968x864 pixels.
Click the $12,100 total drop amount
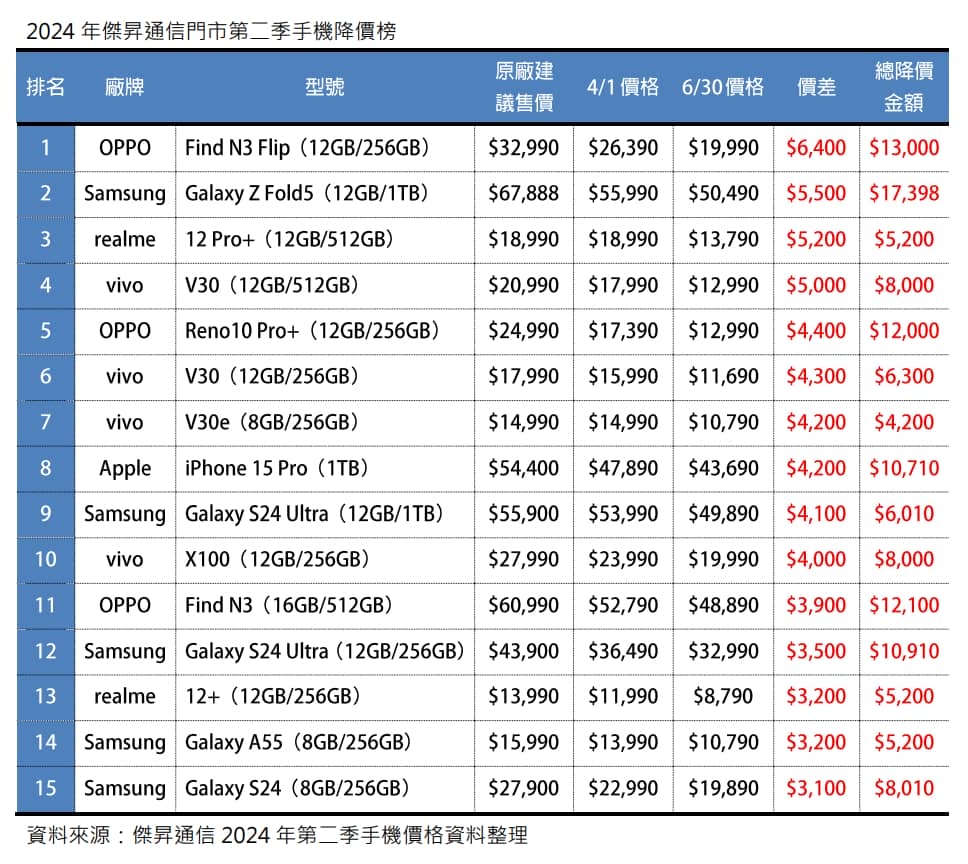pyautogui.click(x=904, y=605)
